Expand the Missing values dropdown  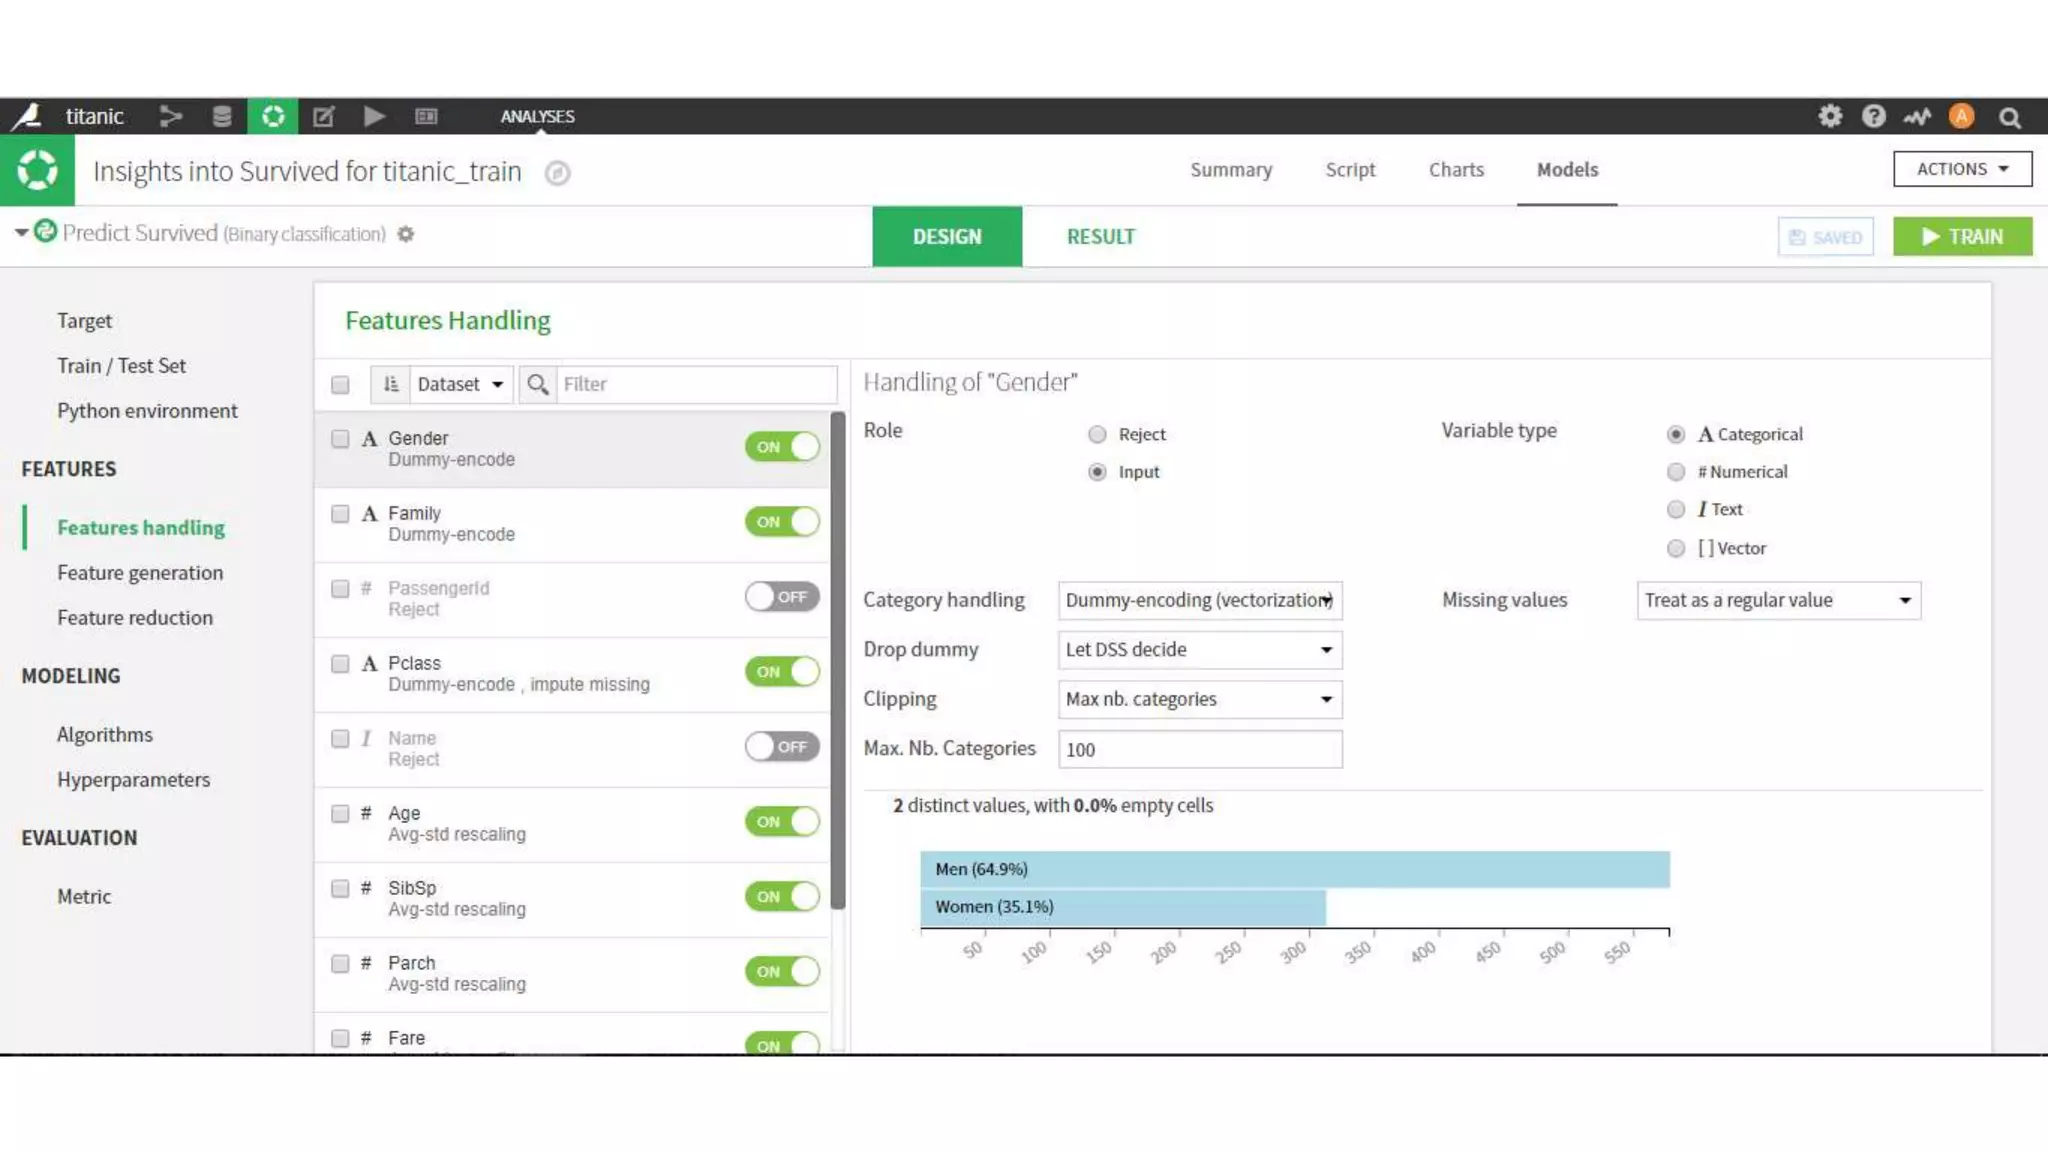pyautogui.click(x=1777, y=600)
